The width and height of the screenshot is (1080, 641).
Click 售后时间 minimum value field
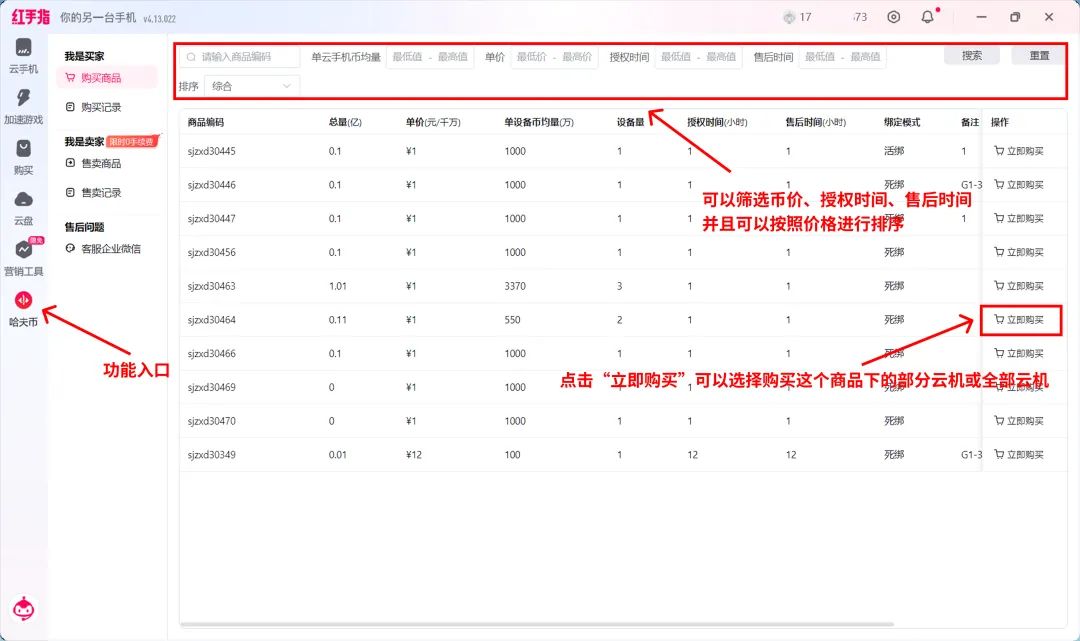[820, 56]
